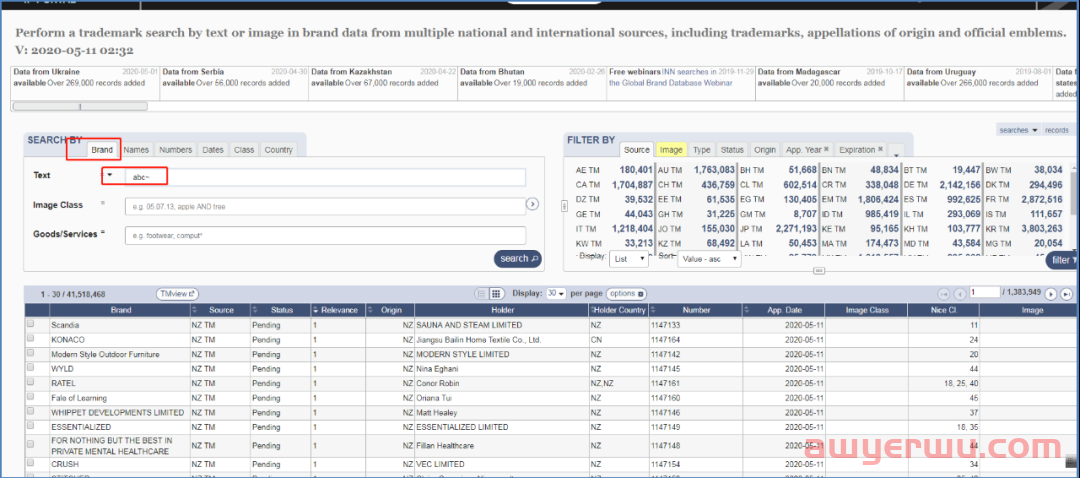The image size is (1080, 478).
Task: Open the Status filter tab
Action: tap(732, 150)
